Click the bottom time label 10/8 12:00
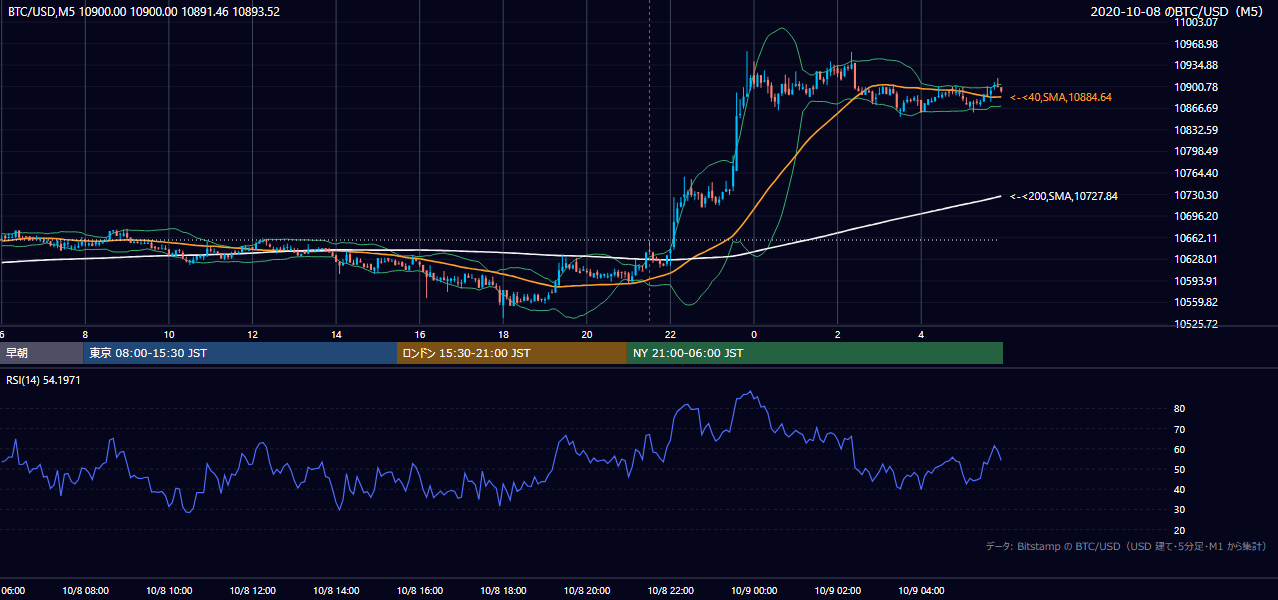Image resolution: width=1278 pixels, height=600 pixels. [252, 591]
